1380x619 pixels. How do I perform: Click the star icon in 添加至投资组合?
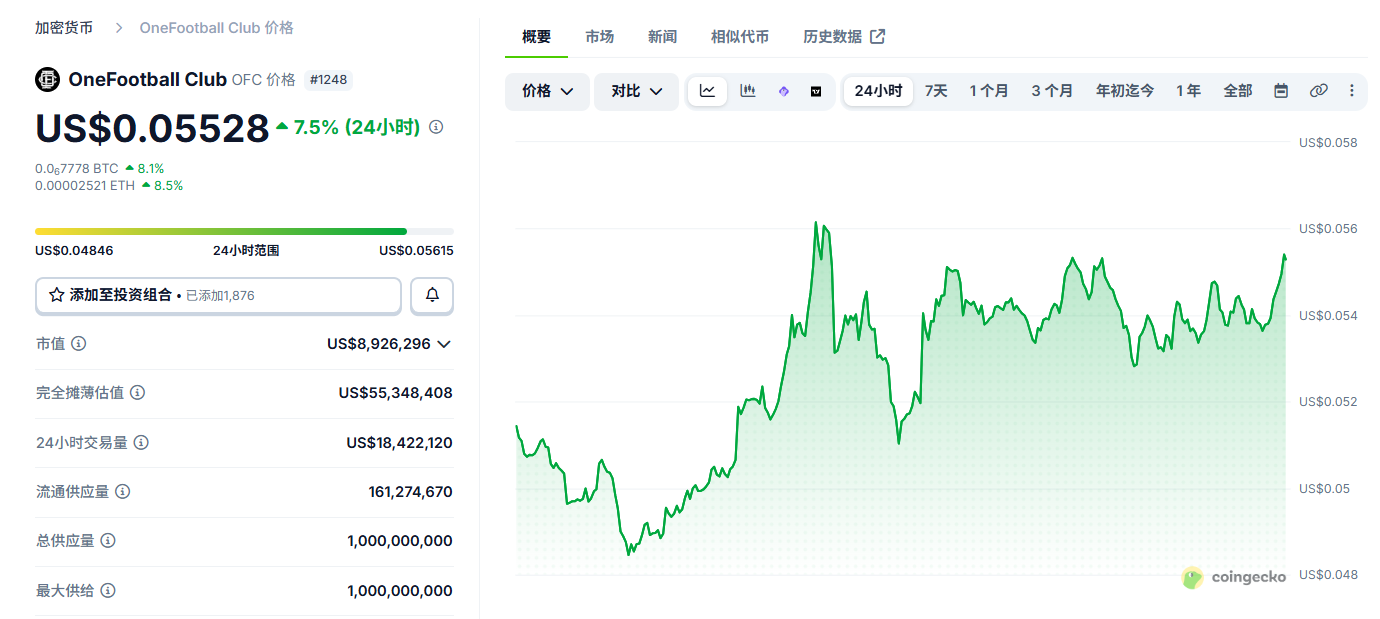coord(57,295)
